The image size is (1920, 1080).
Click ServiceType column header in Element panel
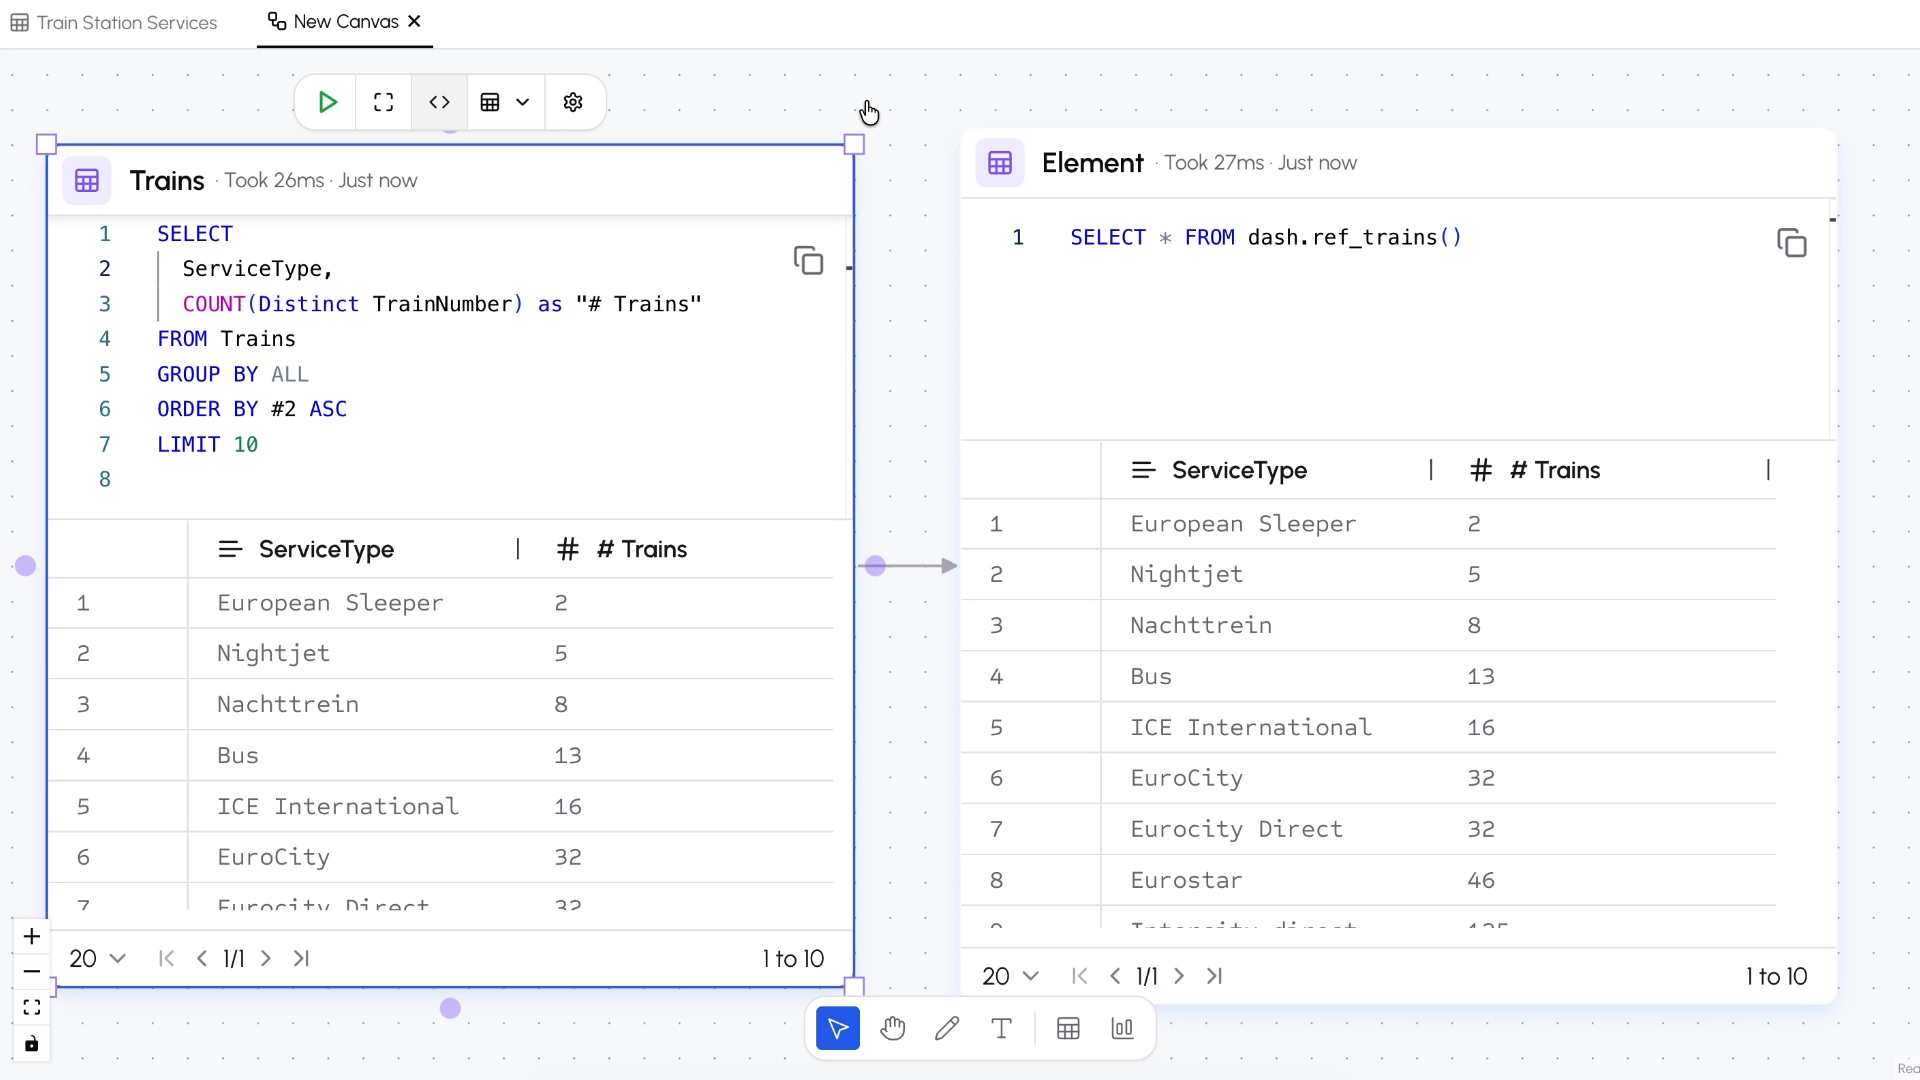1239,470
